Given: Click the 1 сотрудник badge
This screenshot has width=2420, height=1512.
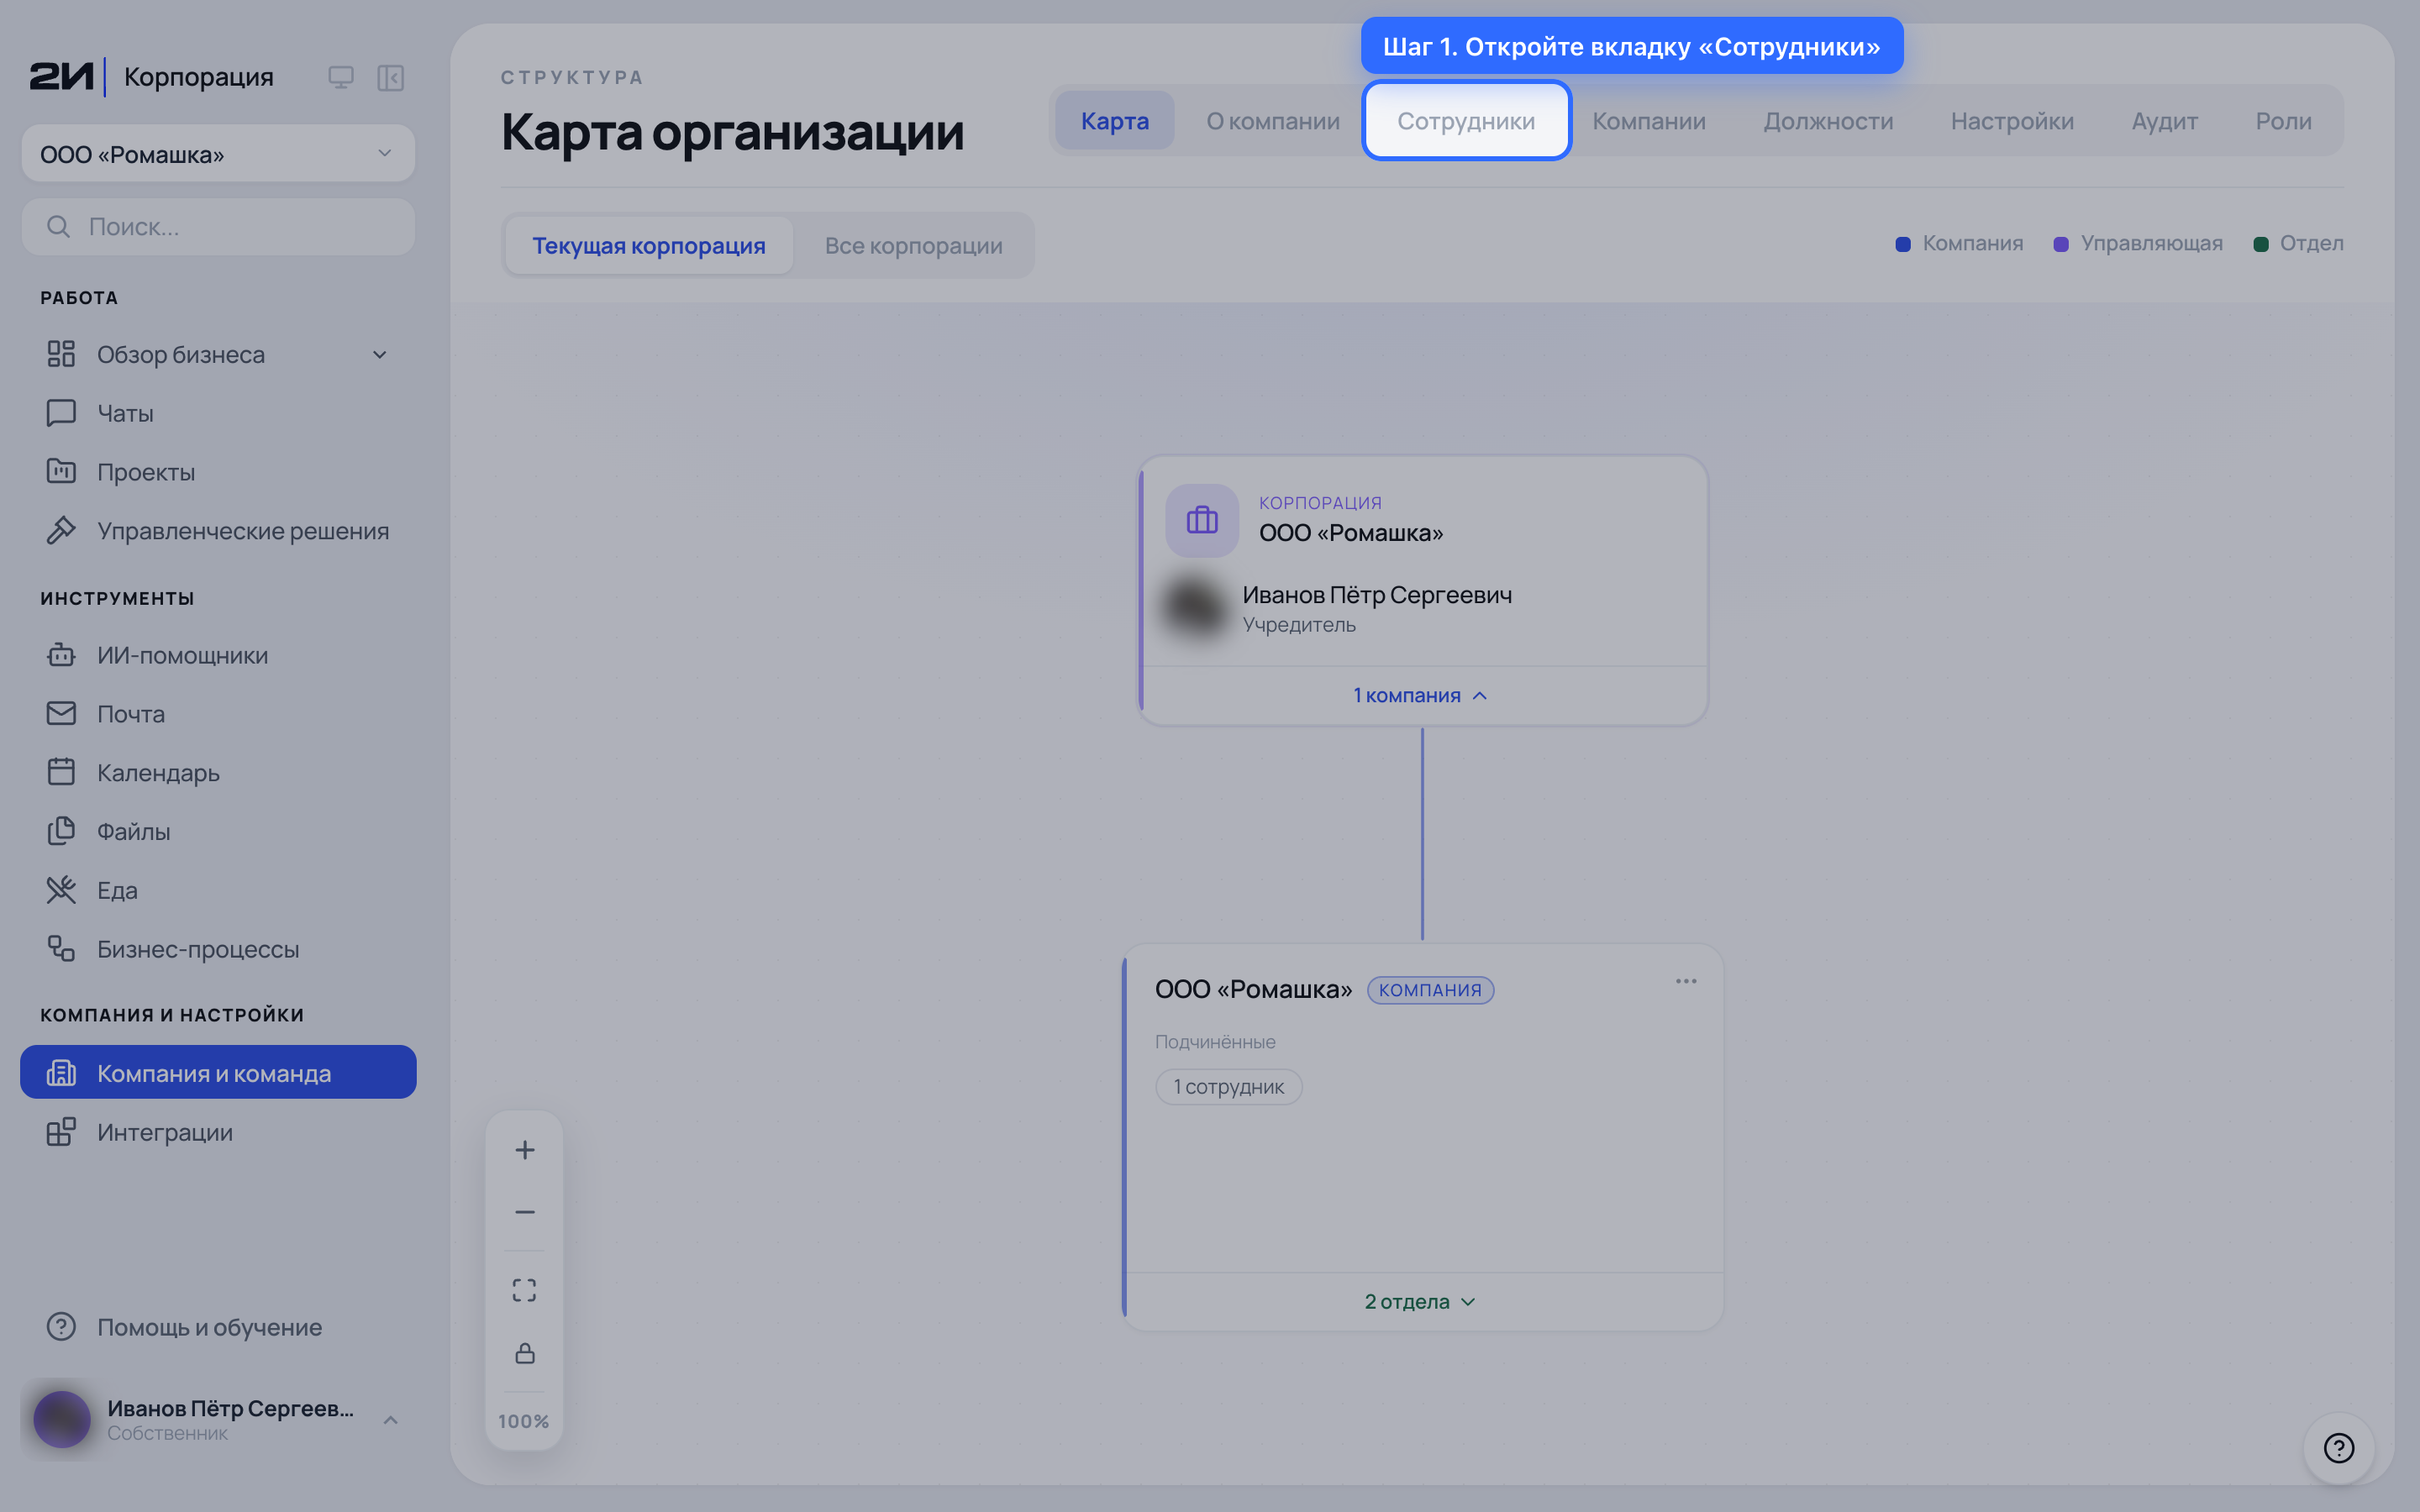Looking at the screenshot, I should (x=1228, y=1086).
